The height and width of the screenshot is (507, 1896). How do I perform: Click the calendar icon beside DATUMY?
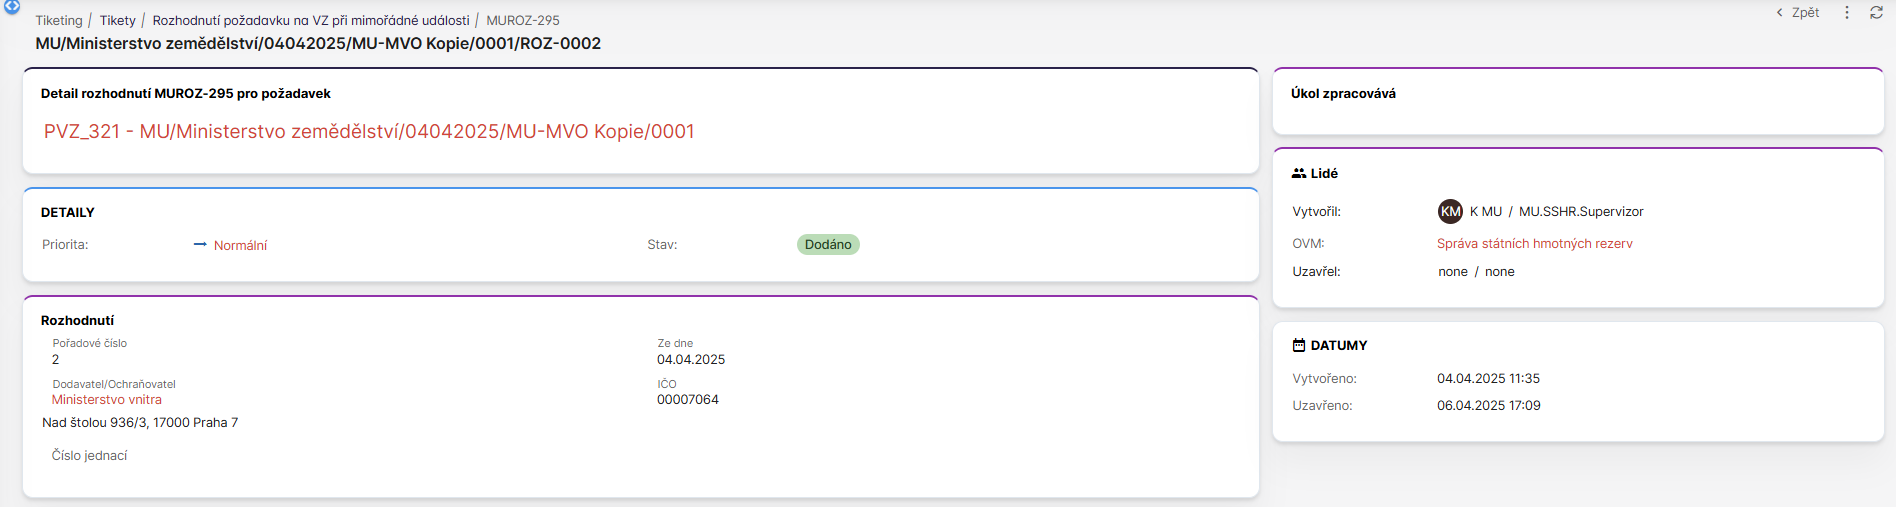pos(1299,345)
